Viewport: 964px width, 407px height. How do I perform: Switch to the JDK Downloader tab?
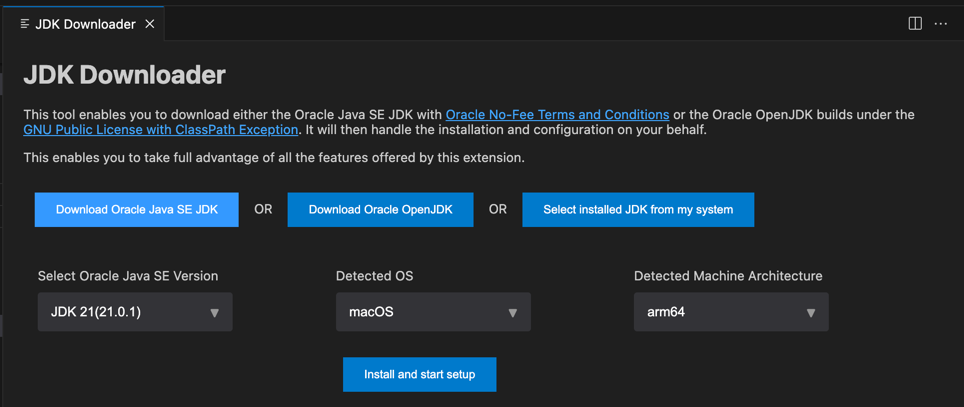coord(85,24)
